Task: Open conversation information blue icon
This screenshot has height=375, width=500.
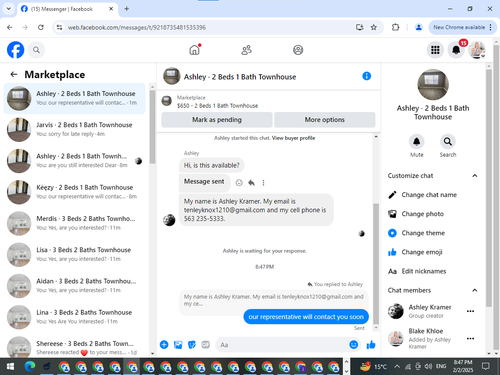Action: (x=367, y=76)
